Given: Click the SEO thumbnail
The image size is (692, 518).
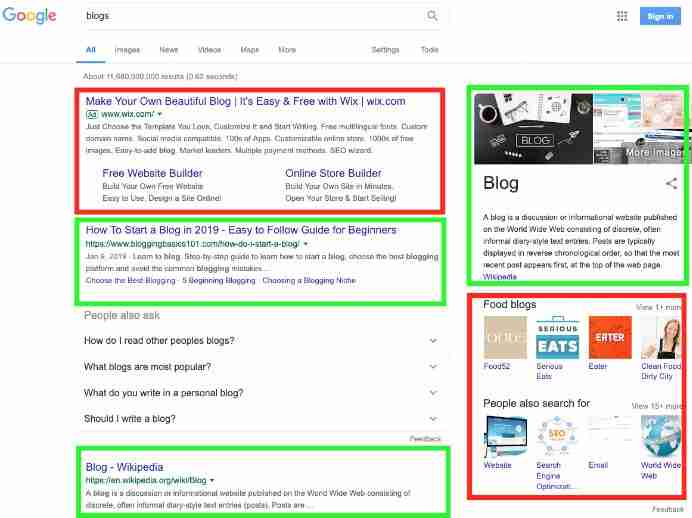Looking at the screenshot, I should pos(558,436).
